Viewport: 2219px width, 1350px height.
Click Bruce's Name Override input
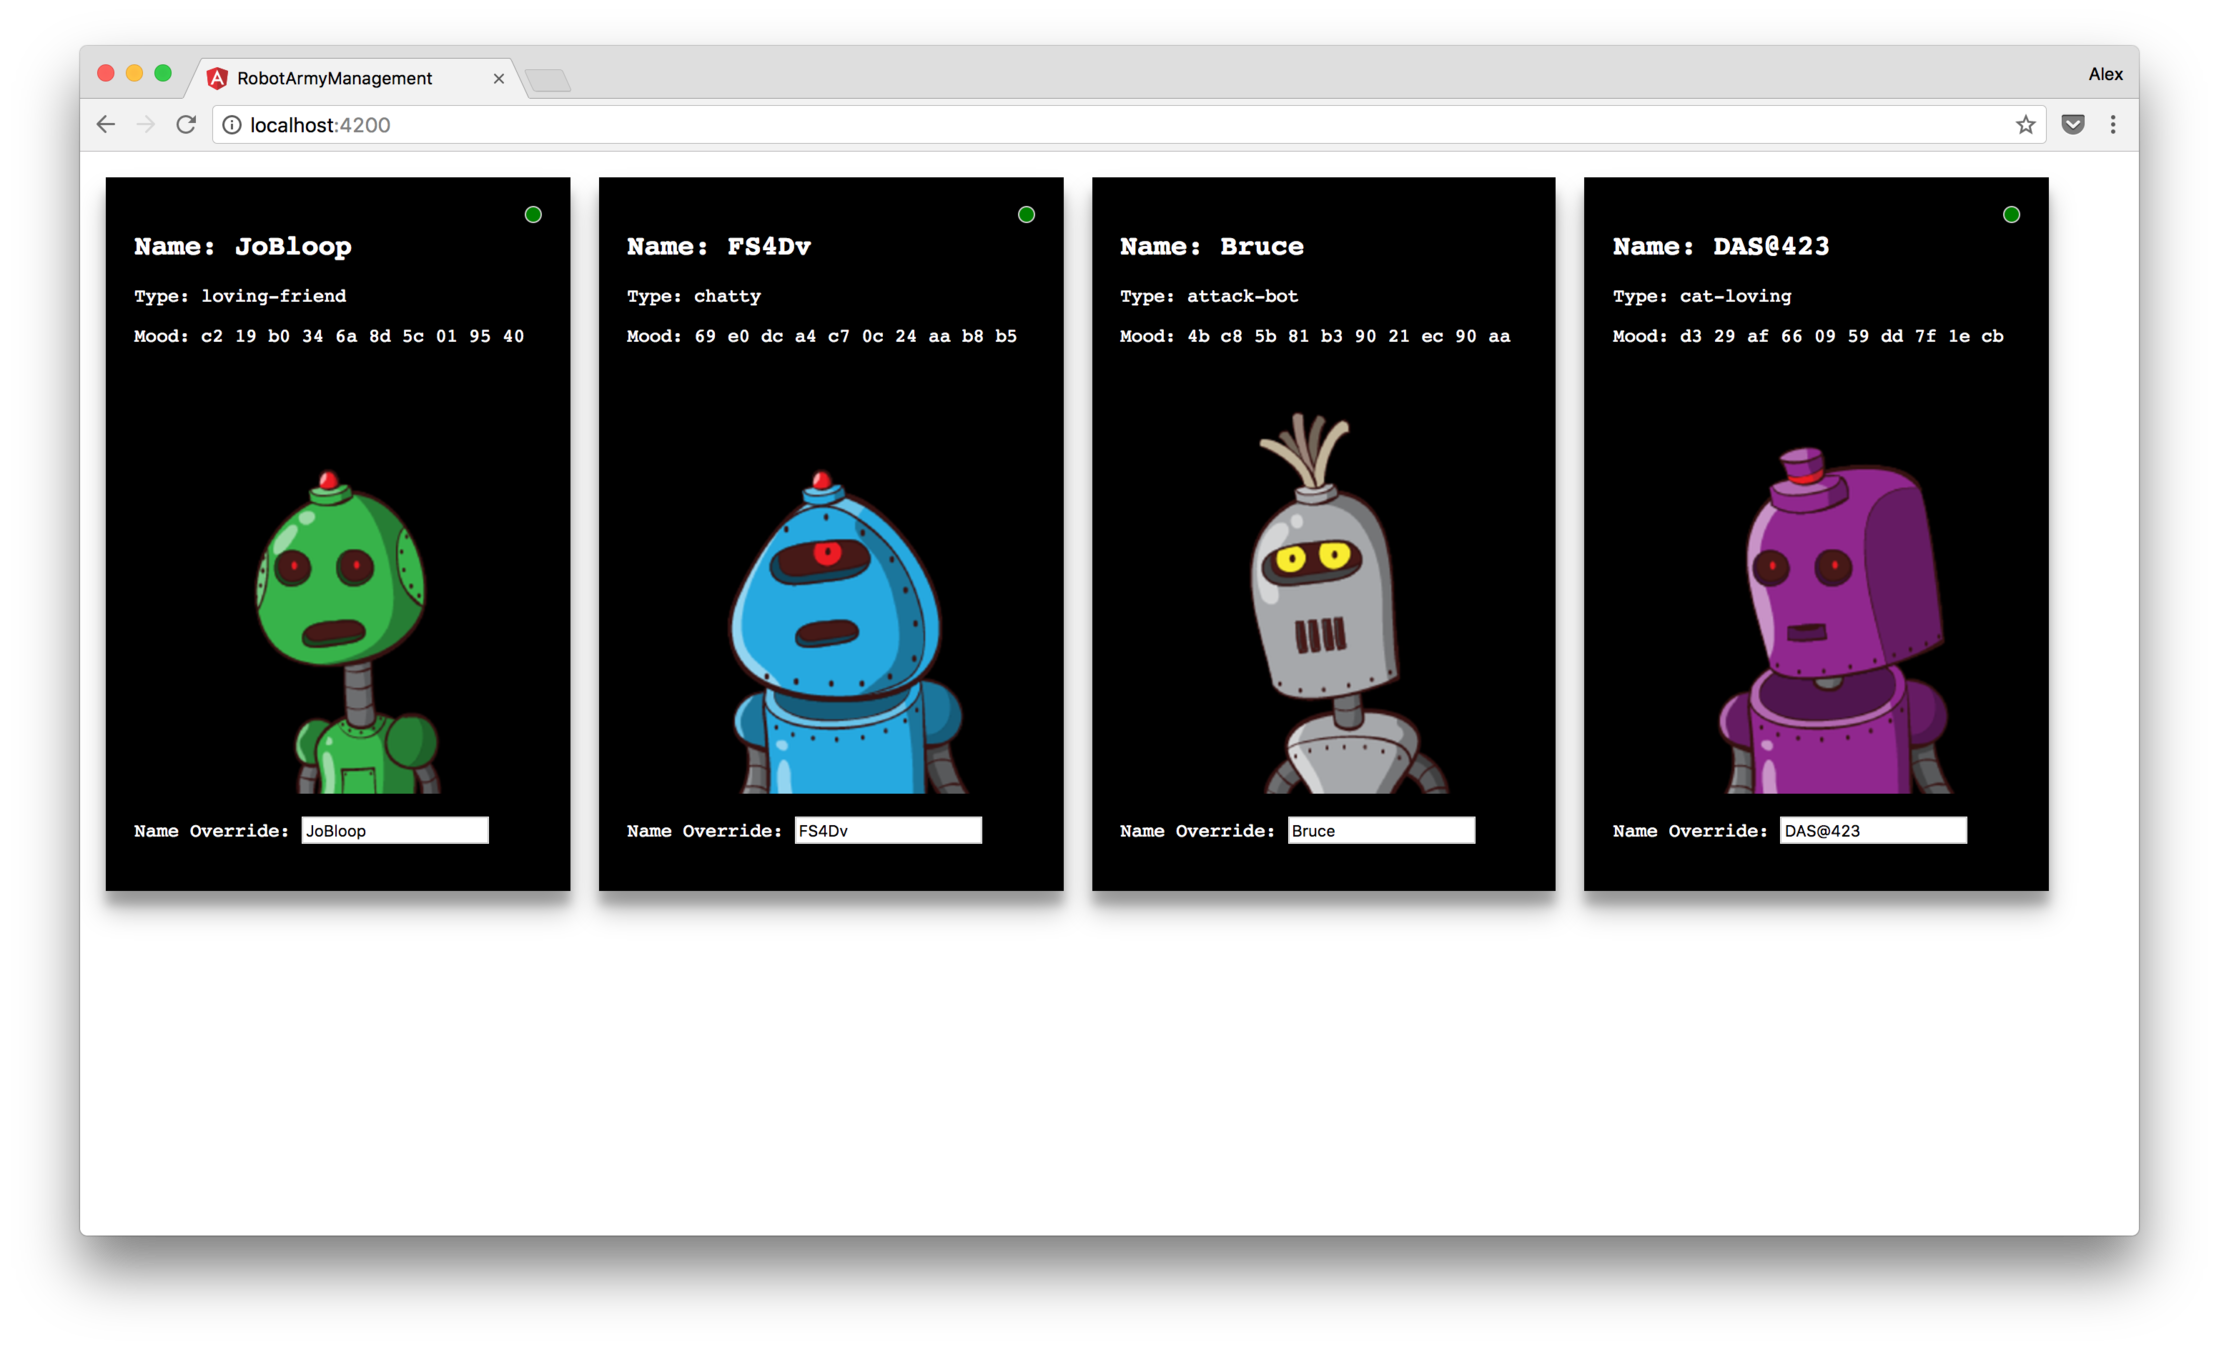(x=1380, y=830)
